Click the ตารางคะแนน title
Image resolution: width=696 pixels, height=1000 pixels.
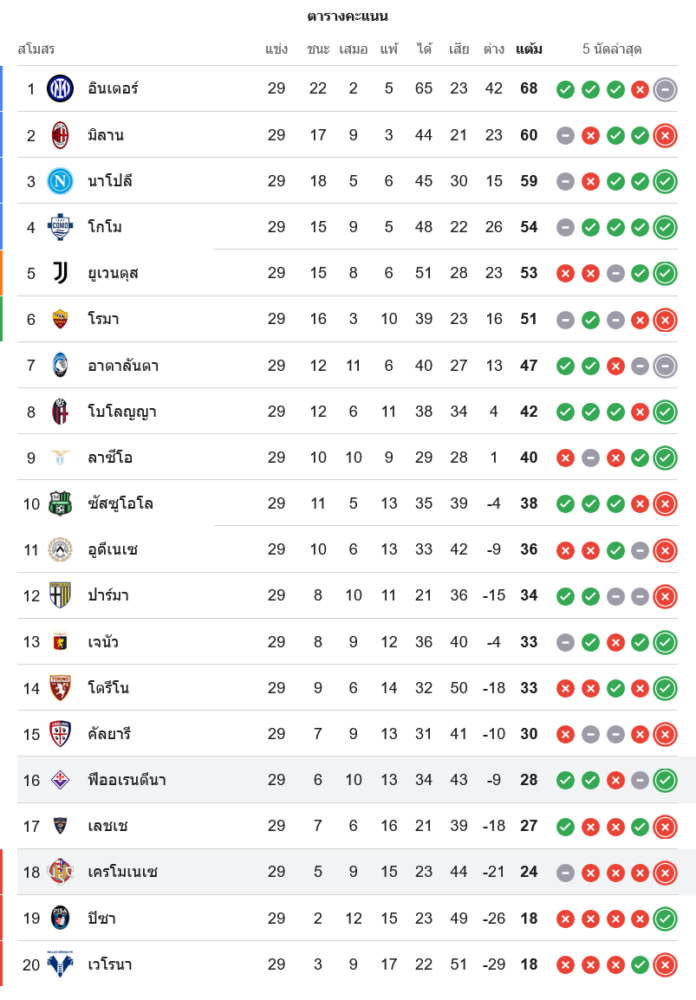coord(348,16)
